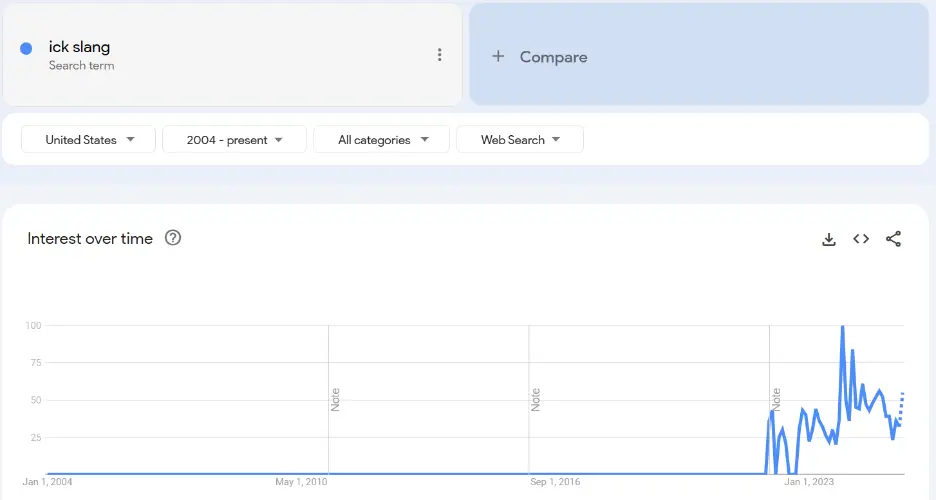Screen dimensions: 936x500
Task: Click the Interest over time heading
Action: pyautogui.click(x=90, y=239)
